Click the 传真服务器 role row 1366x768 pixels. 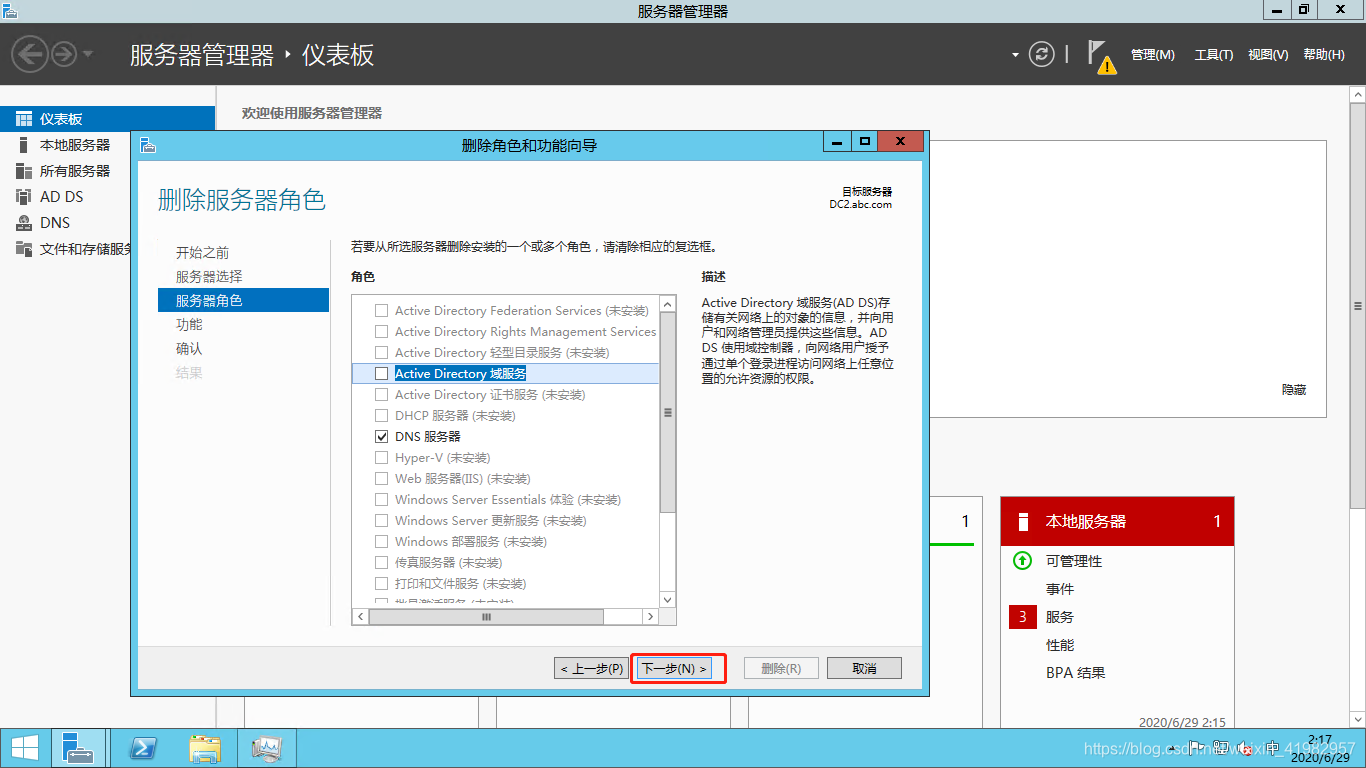[506, 563]
